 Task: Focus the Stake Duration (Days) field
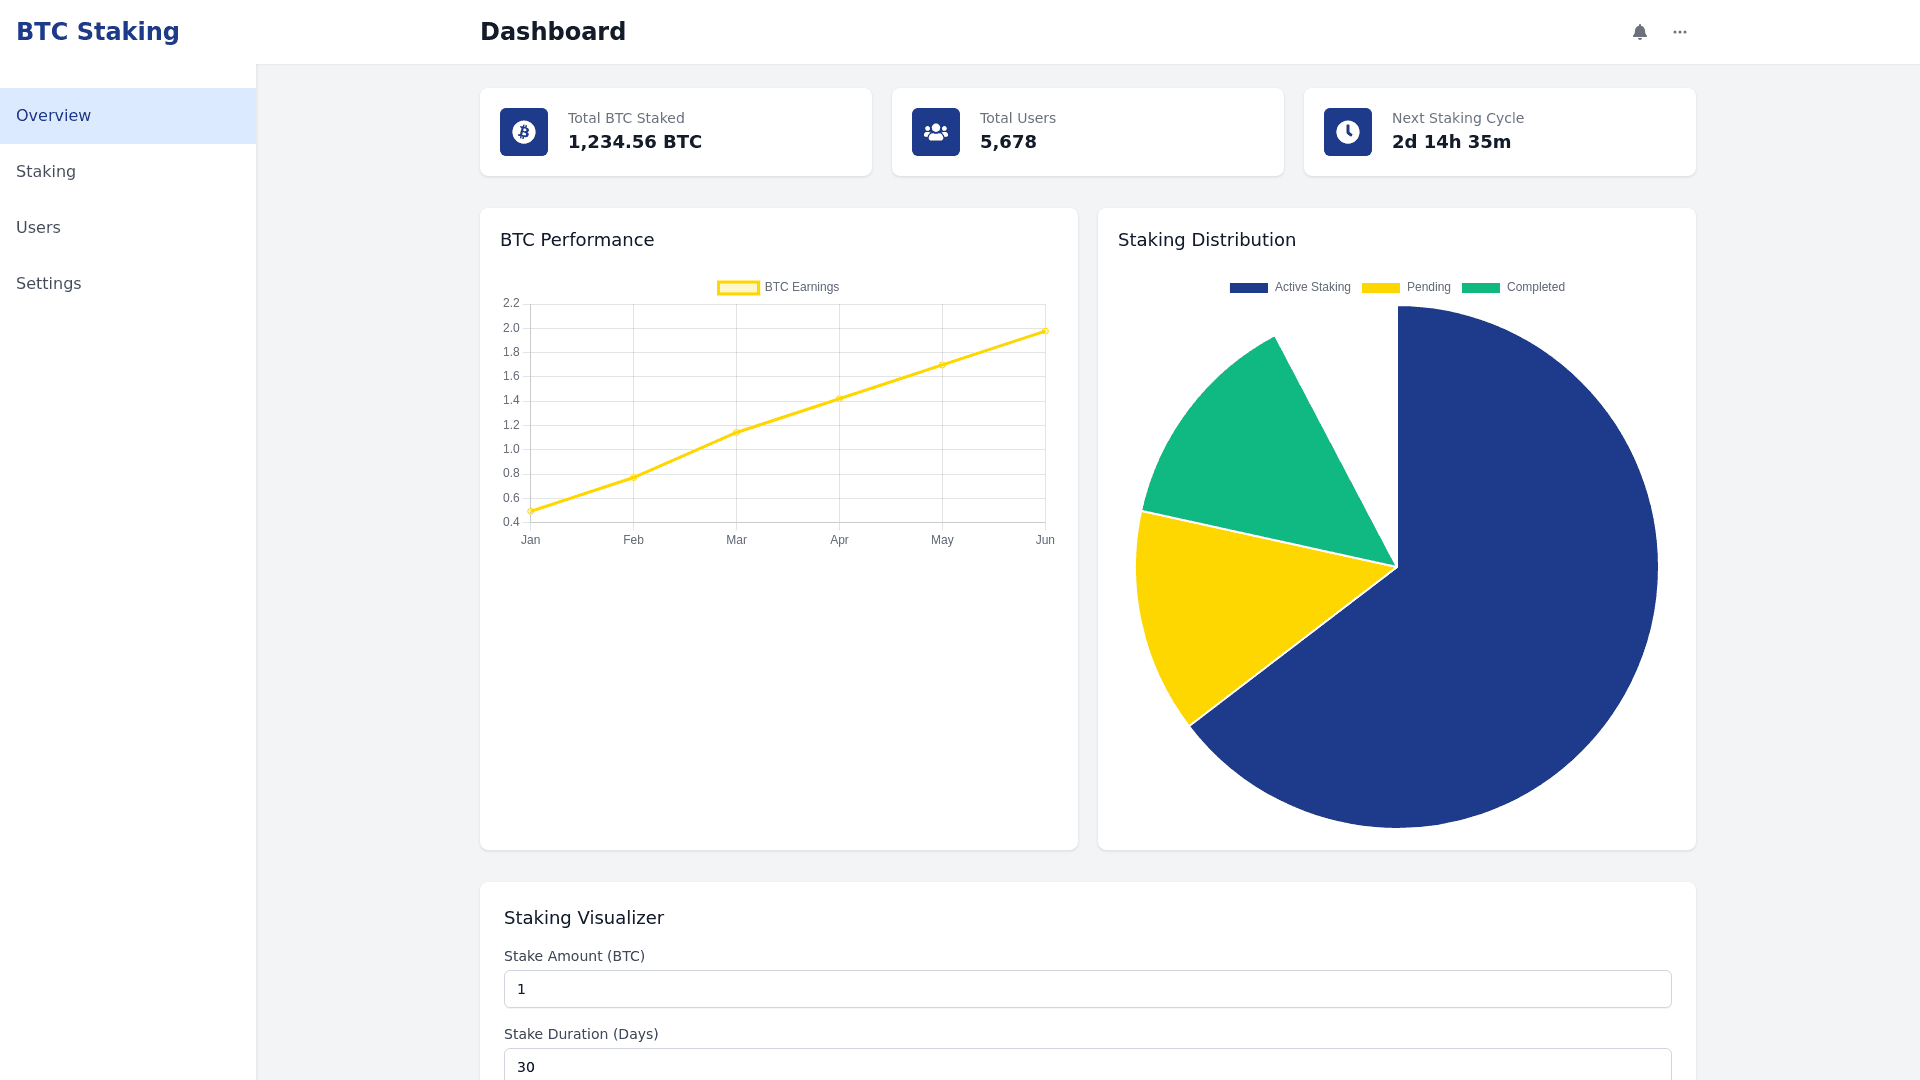click(1087, 1066)
